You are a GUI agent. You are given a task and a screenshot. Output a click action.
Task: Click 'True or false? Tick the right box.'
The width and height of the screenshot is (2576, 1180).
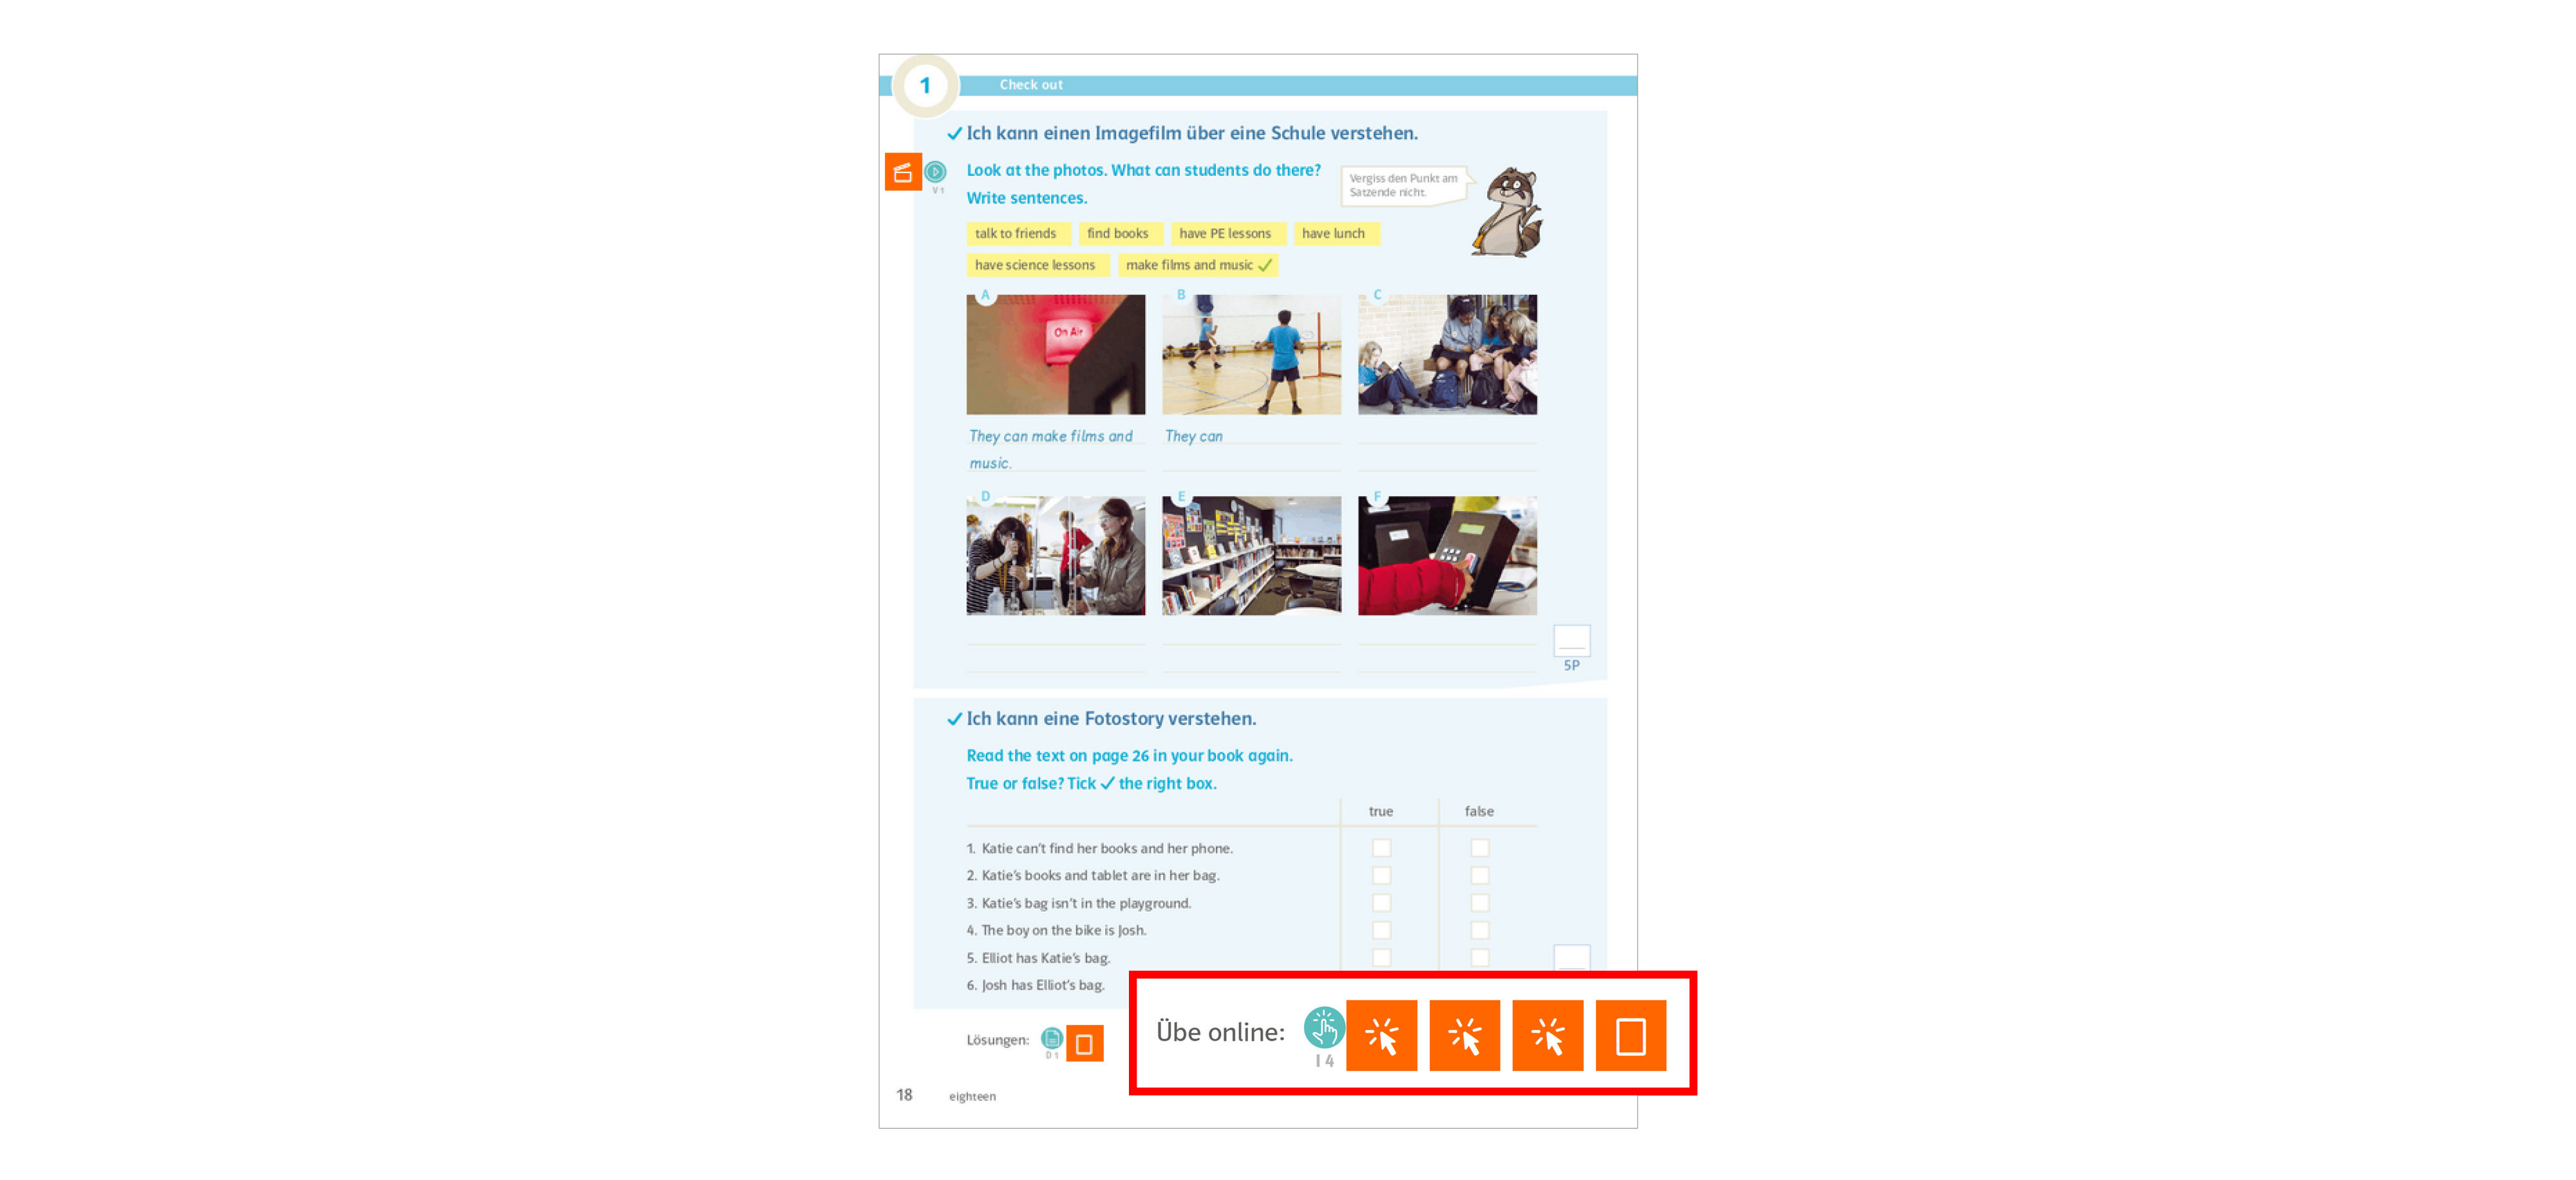[1091, 784]
